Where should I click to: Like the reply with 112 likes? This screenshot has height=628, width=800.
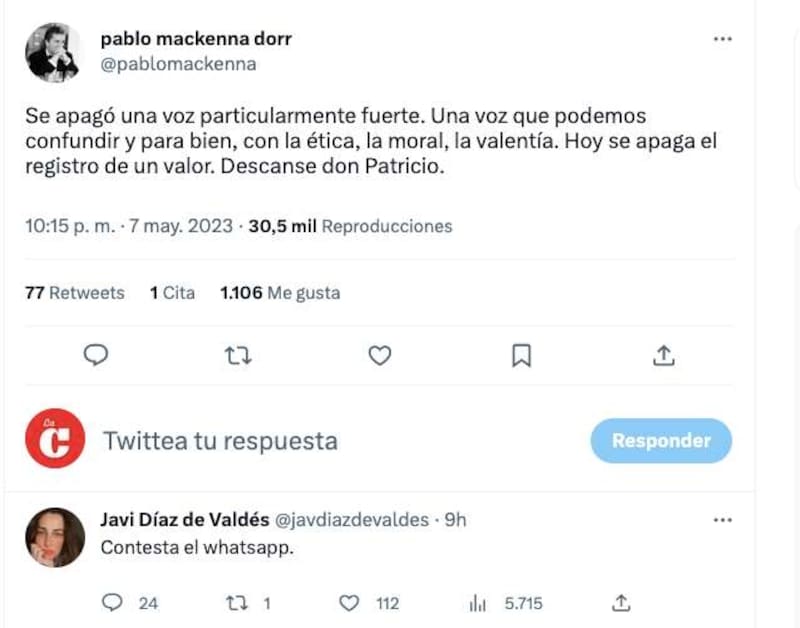[349, 603]
